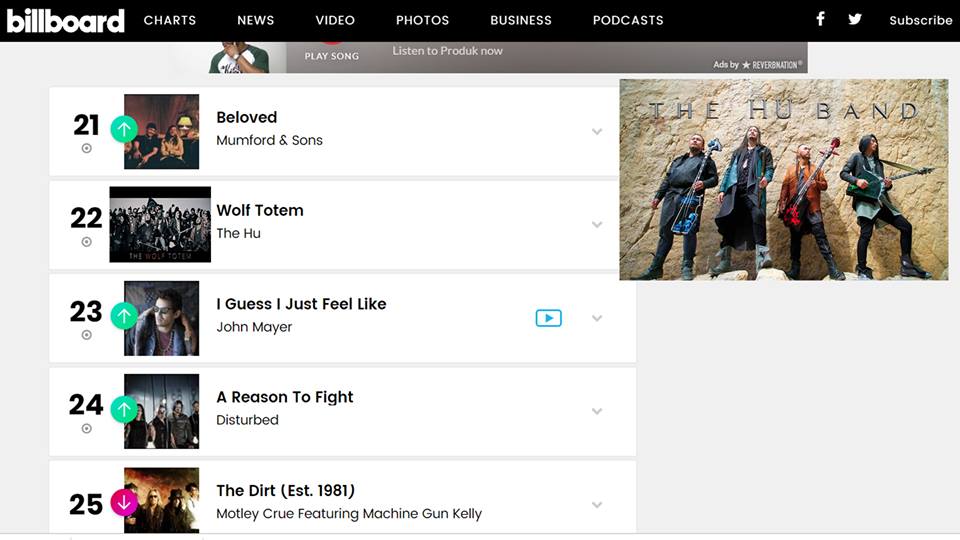The width and height of the screenshot is (960, 540).
Task: Click the small circle icon under rank 23
Action: click(86, 335)
